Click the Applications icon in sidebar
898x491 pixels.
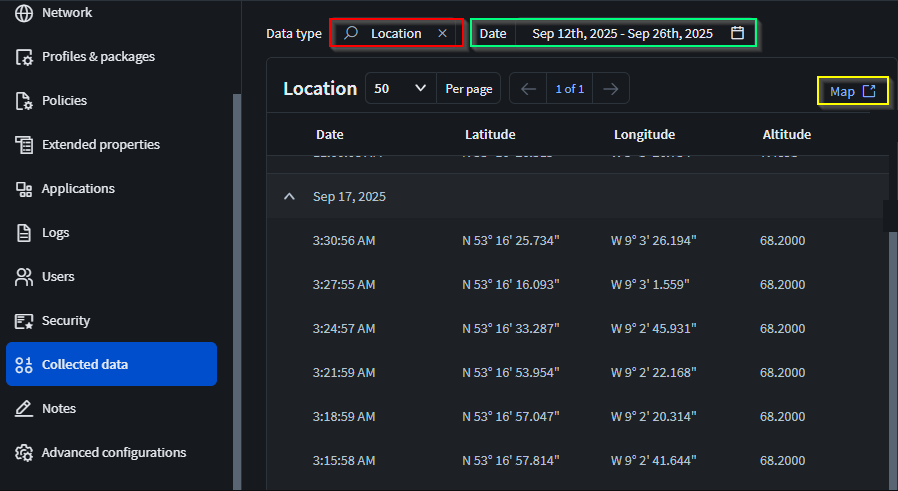tap(25, 189)
